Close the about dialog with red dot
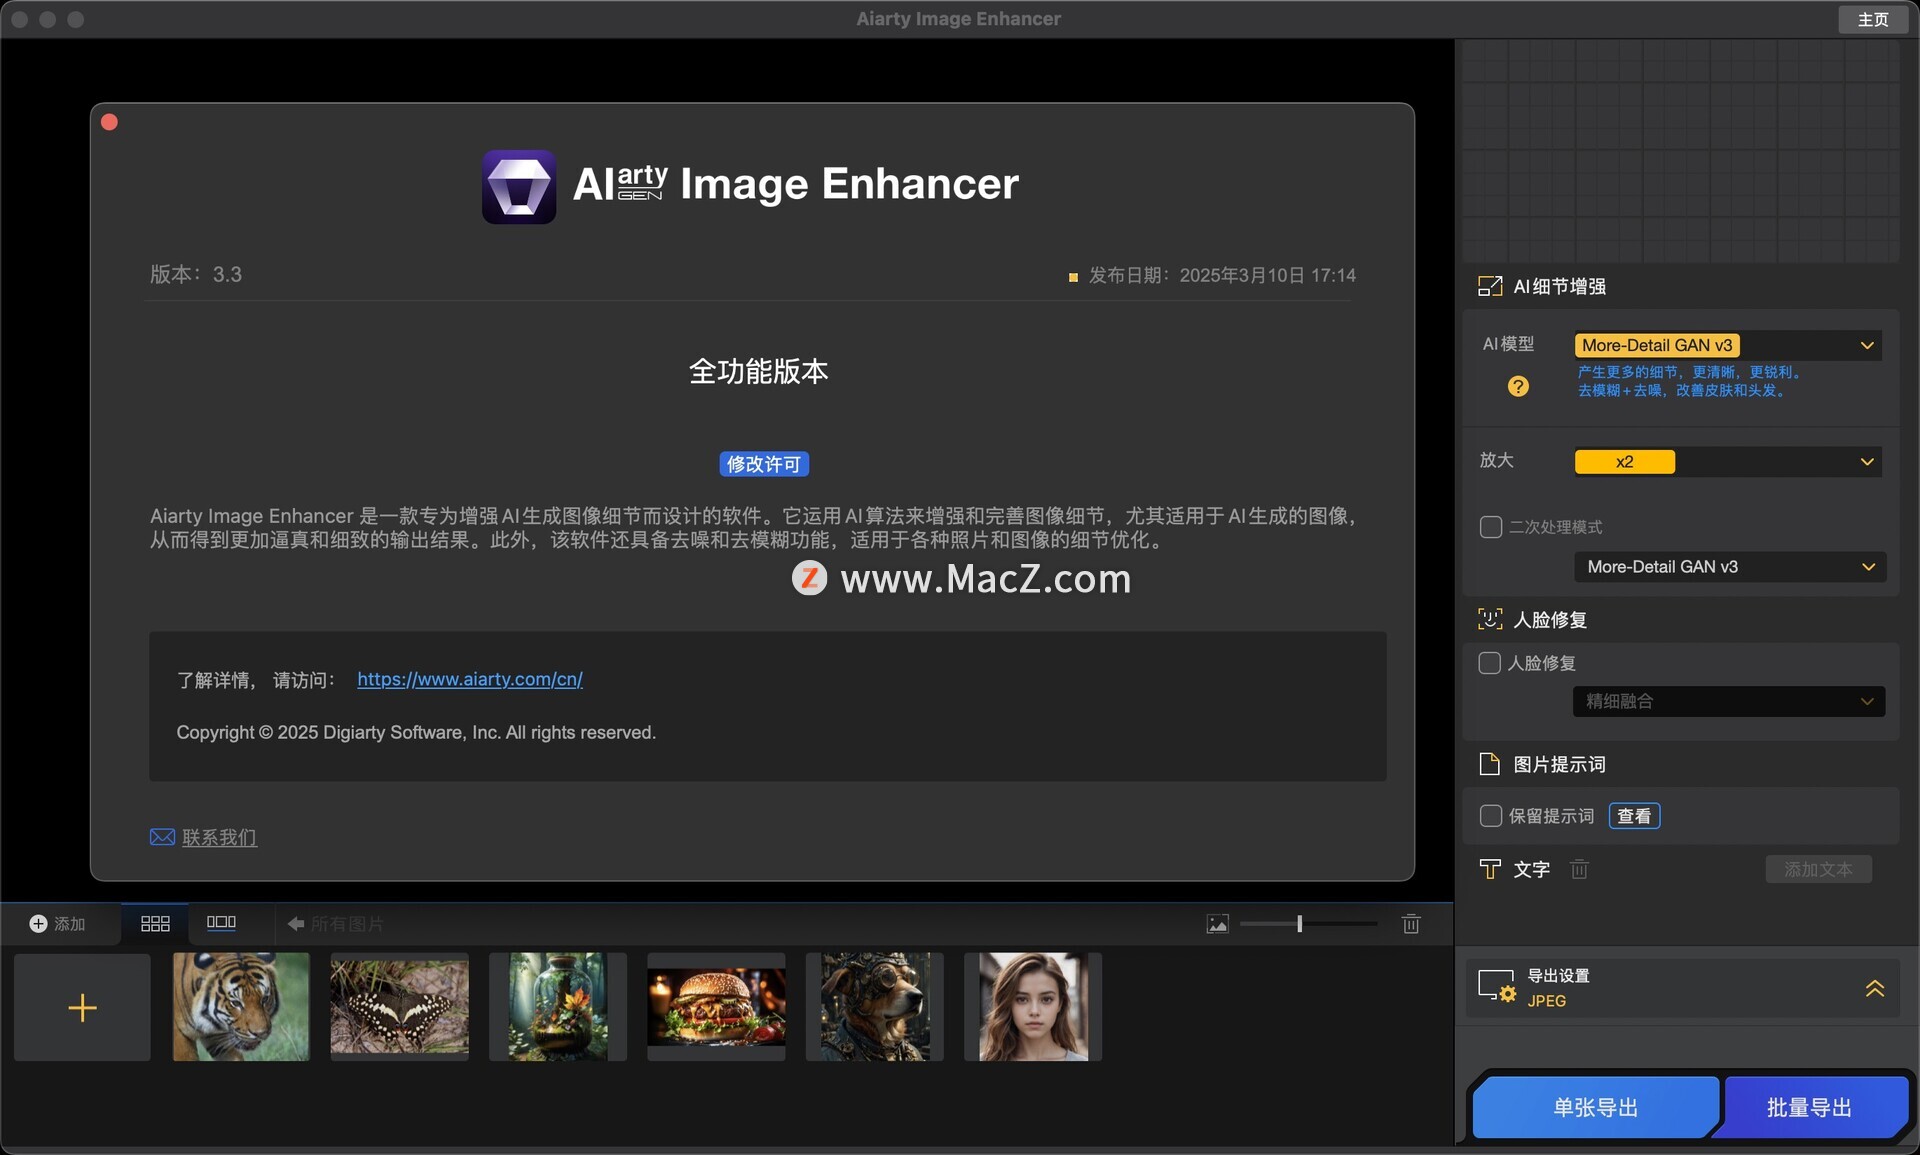This screenshot has width=1920, height=1155. (110, 122)
